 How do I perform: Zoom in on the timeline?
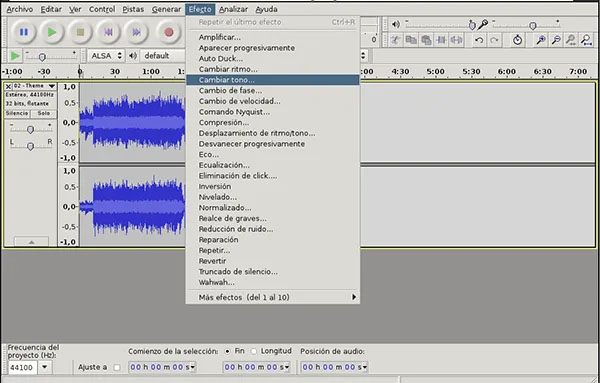(541, 40)
